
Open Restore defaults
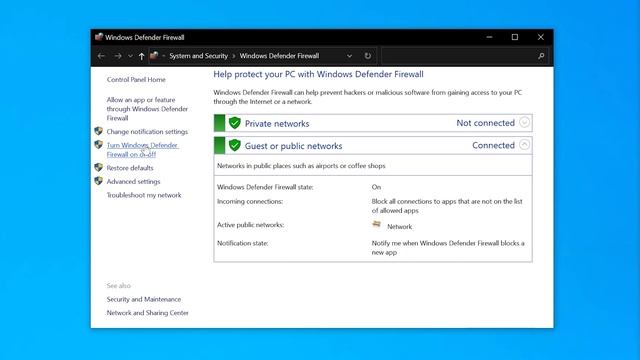click(130, 168)
